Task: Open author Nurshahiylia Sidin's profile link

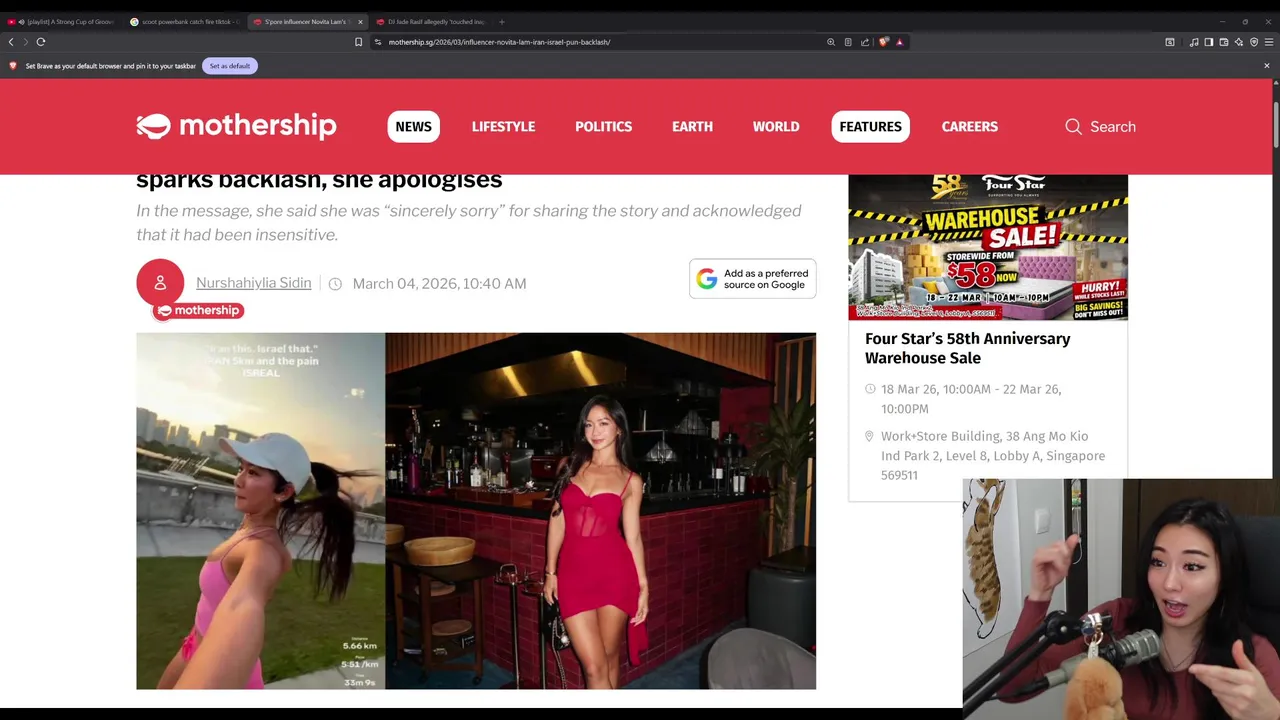Action: coord(253,283)
